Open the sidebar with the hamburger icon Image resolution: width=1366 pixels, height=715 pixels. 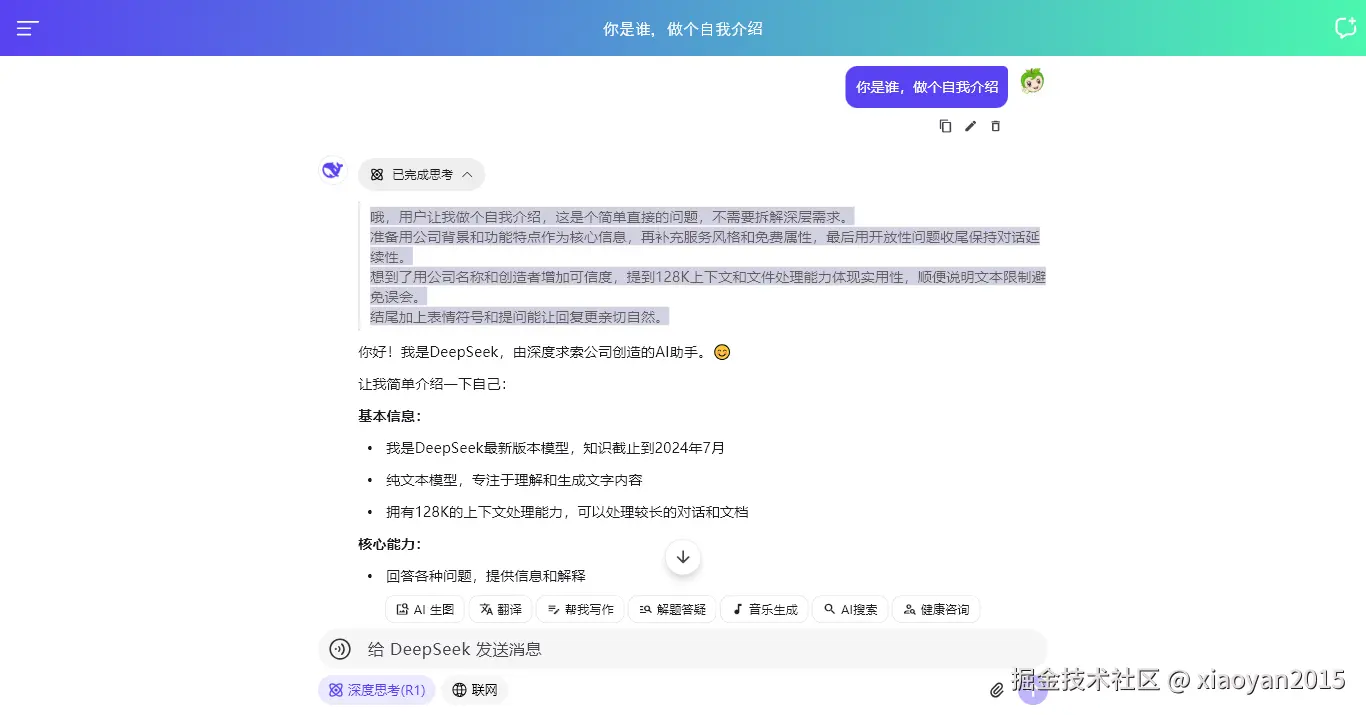[27, 28]
